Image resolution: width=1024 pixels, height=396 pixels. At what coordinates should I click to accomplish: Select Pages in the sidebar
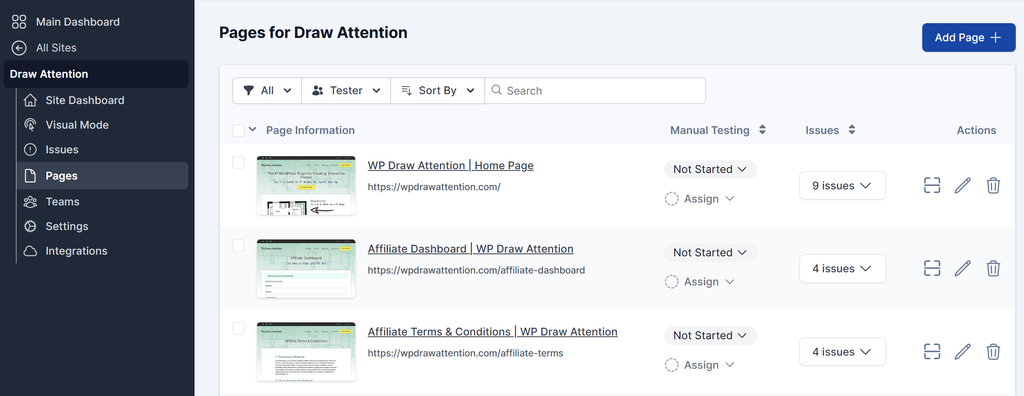pyautogui.click(x=103, y=176)
